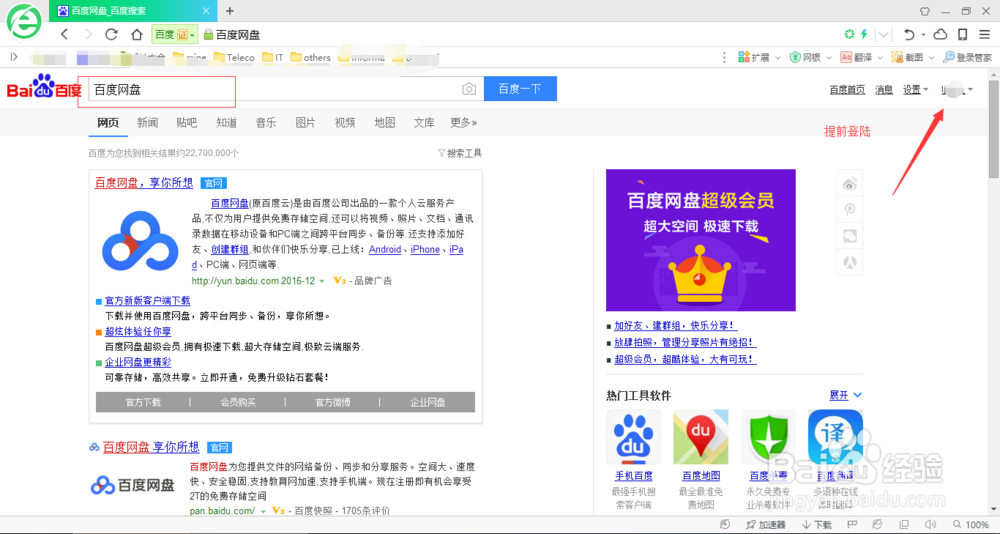The width and height of the screenshot is (1000, 534).
Task: Click the undo closed tab icon
Action: (x=909, y=34)
